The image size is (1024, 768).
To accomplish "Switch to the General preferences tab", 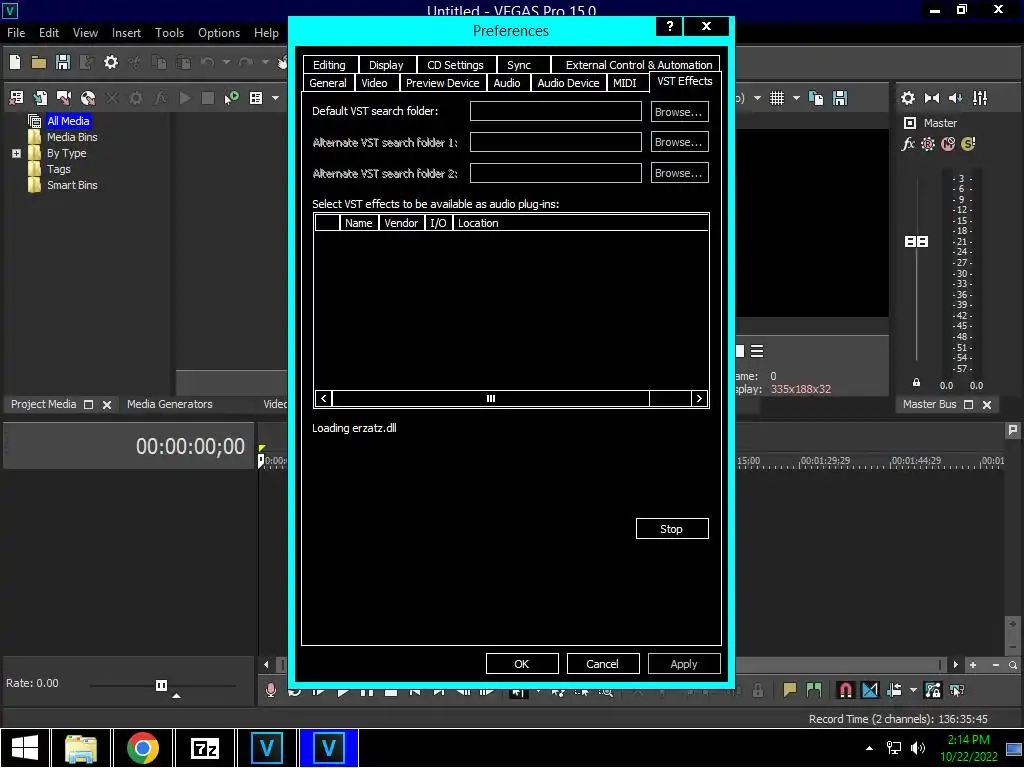I will click(328, 83).
